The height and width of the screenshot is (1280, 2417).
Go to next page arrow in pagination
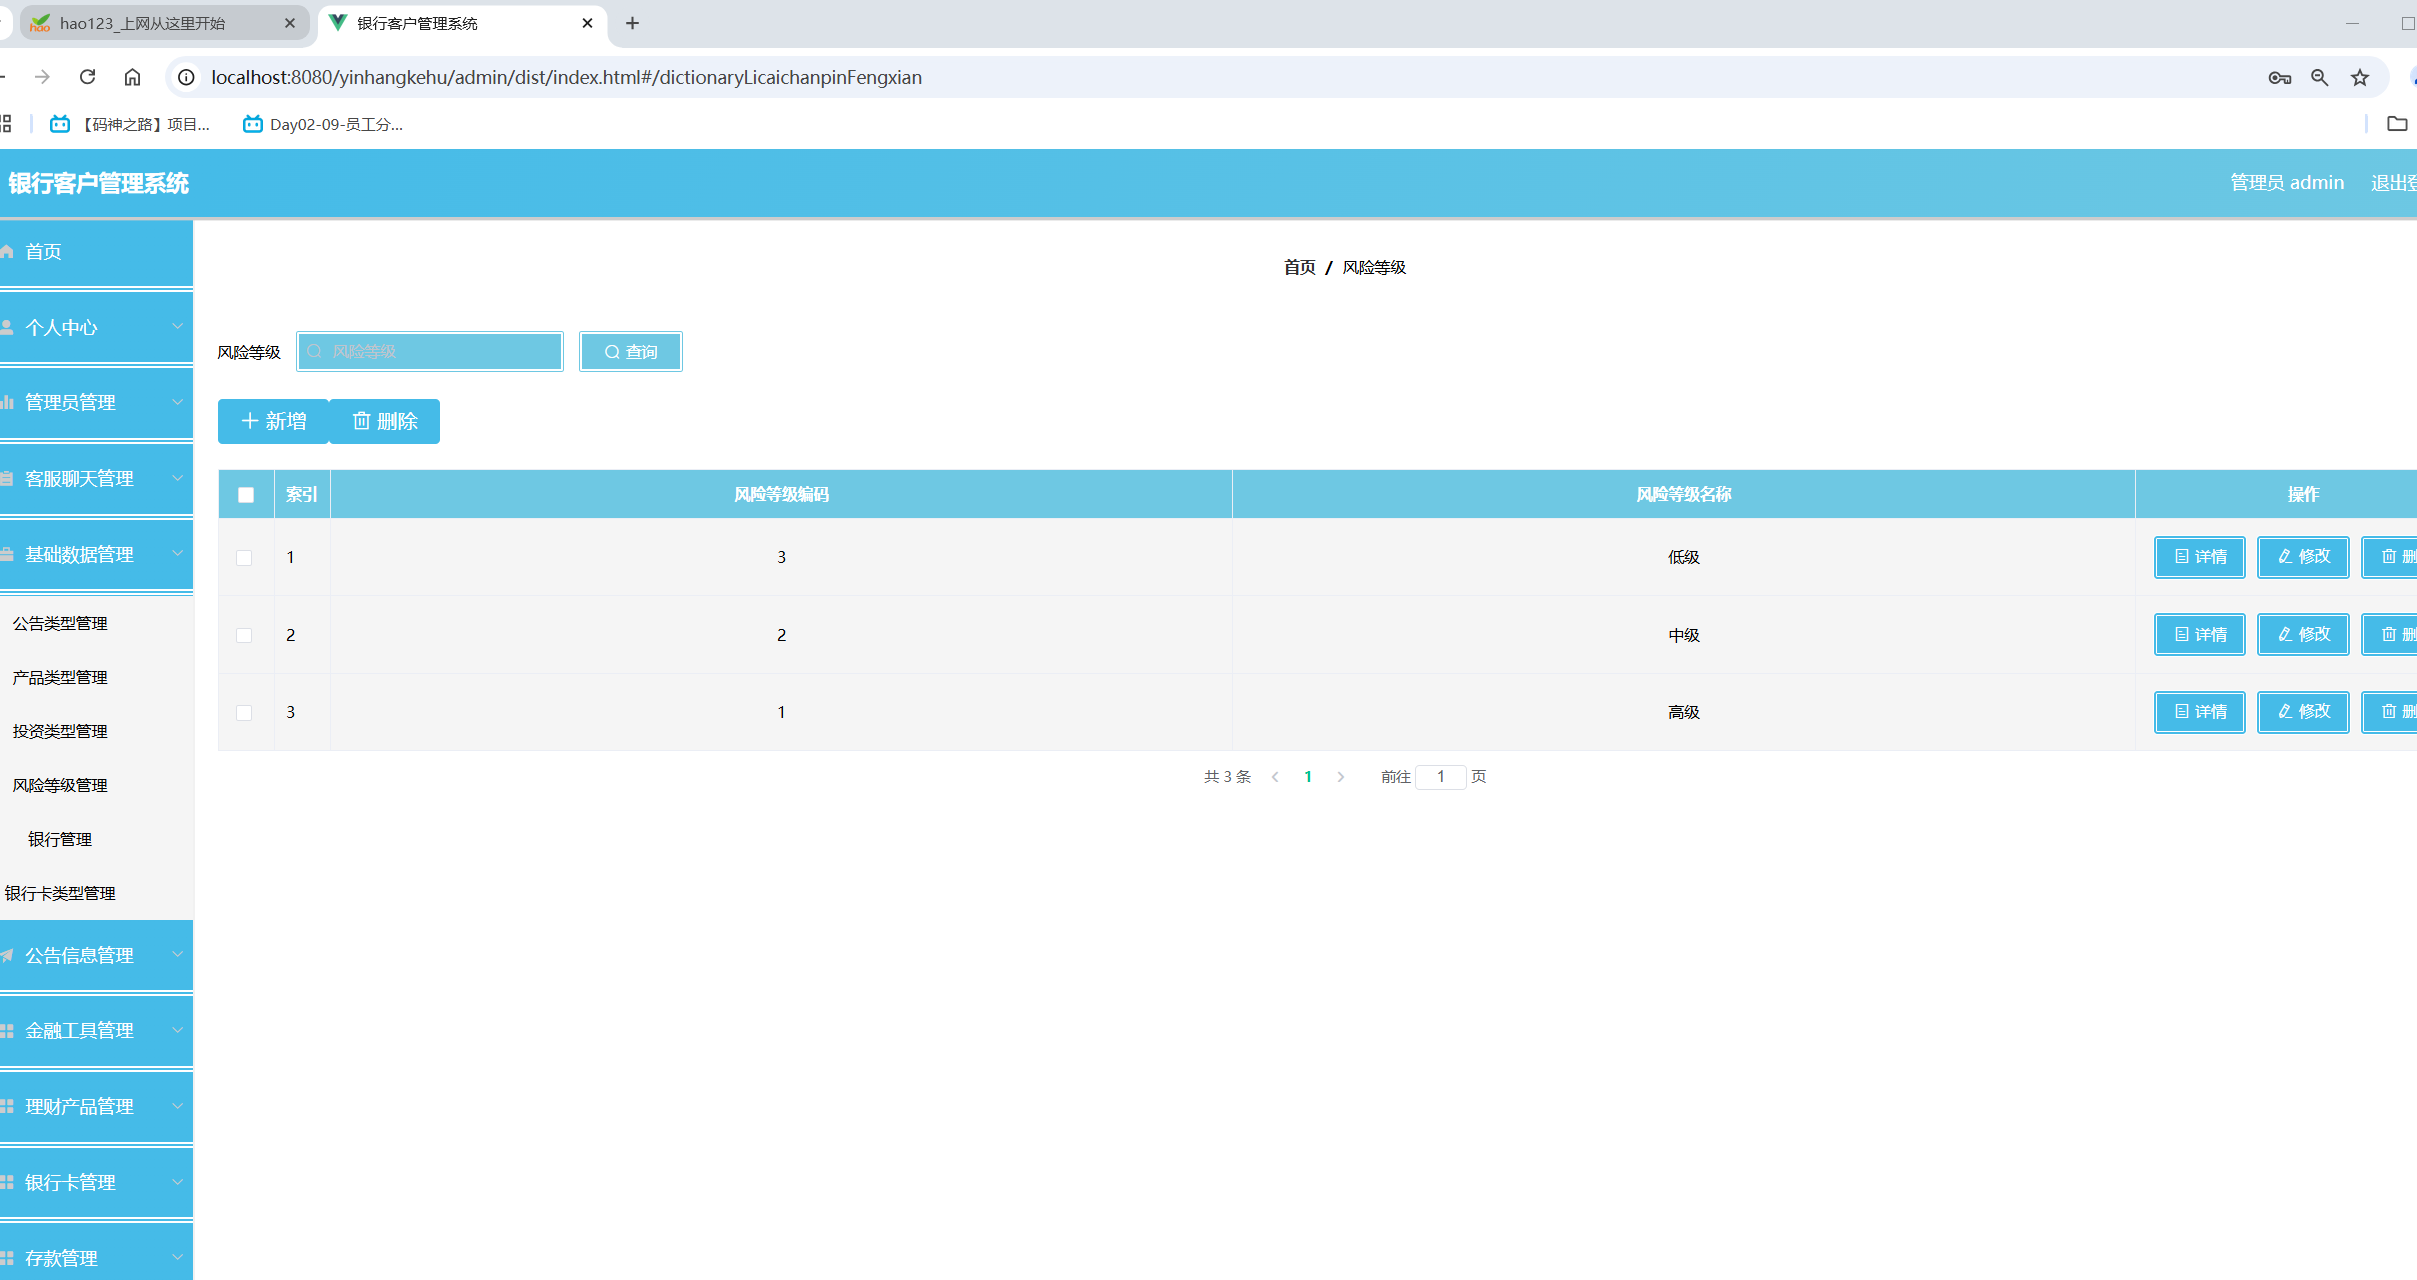(x=1341, y=777)
